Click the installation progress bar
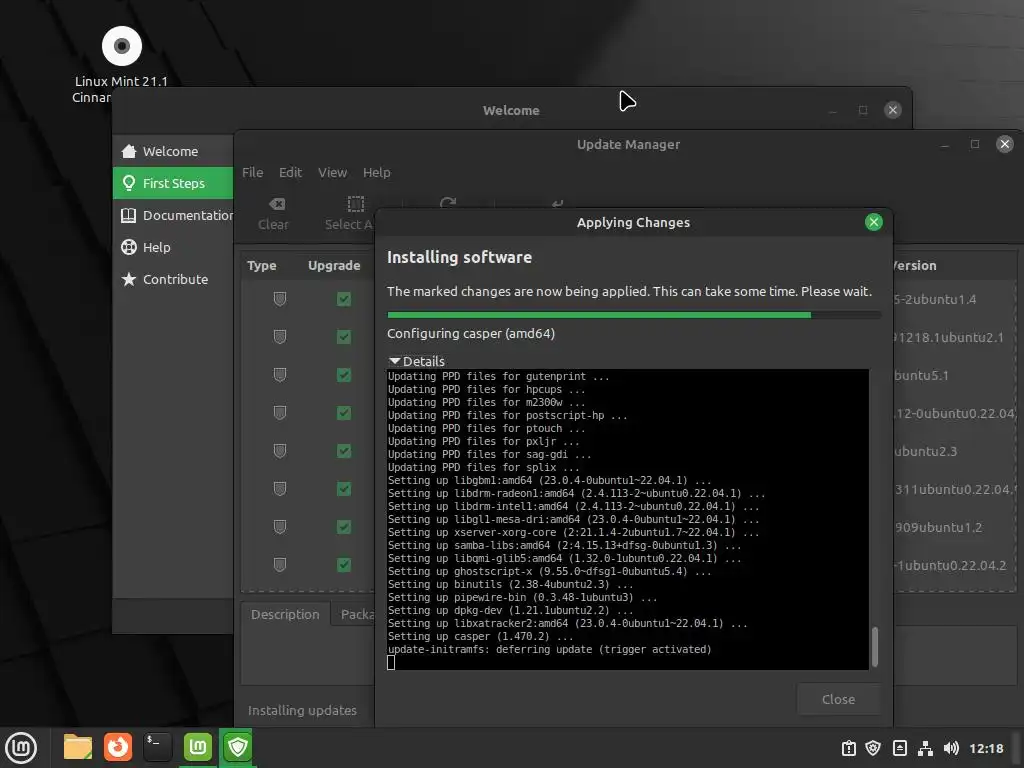Viewport: 1024px width, 768px height. coord(633,315)
